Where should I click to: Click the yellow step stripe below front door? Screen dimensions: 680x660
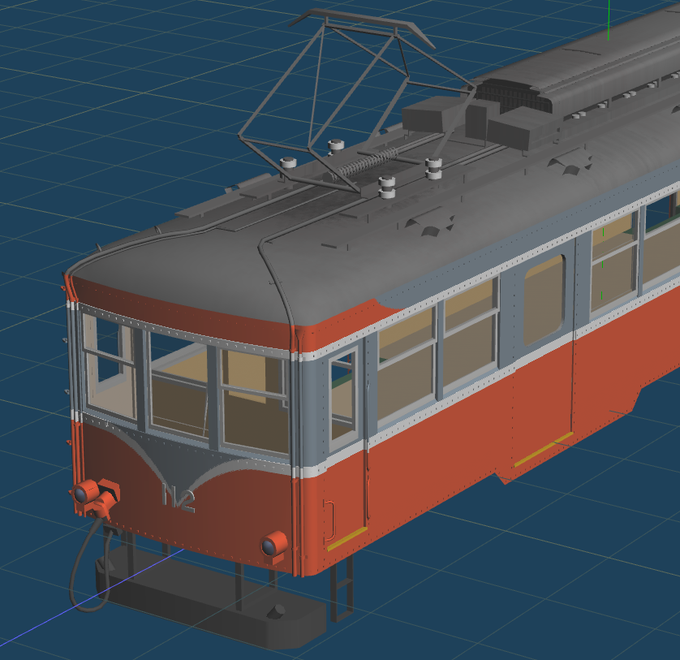[x=347, y=539]
